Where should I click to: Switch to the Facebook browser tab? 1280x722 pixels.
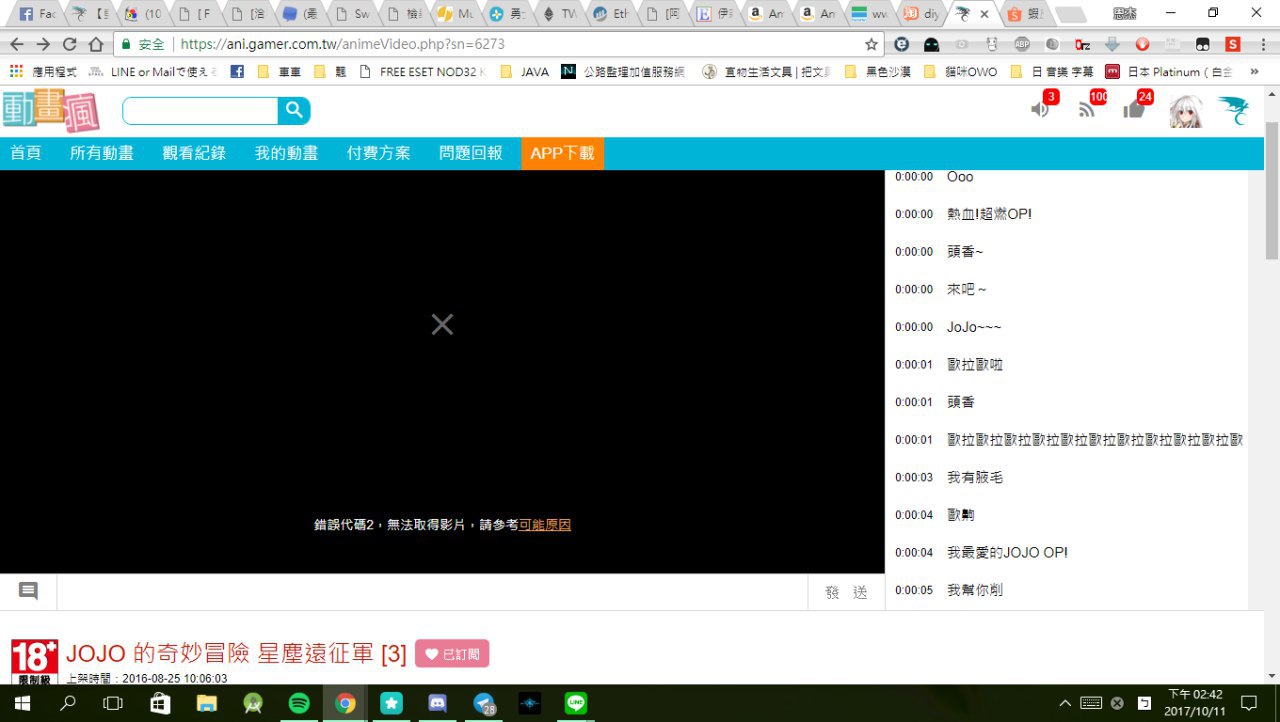[x=38, y=14]
